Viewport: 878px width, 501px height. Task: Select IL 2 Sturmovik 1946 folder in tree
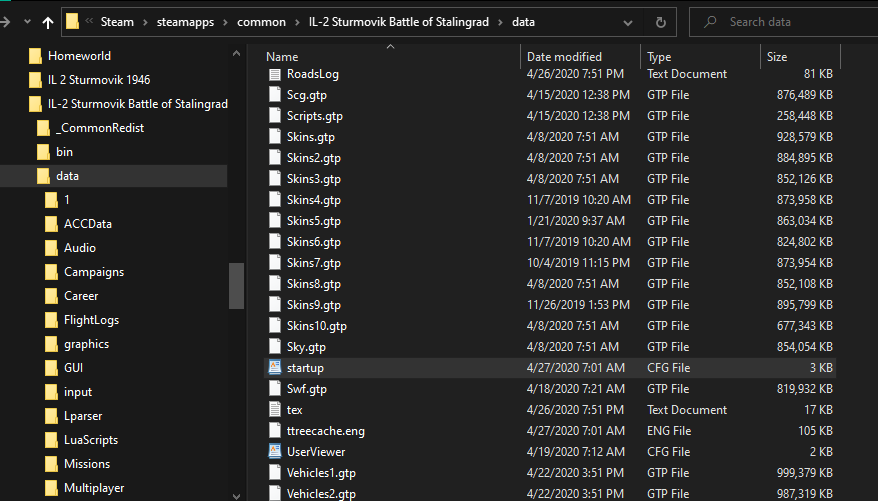tap(99, 79)
